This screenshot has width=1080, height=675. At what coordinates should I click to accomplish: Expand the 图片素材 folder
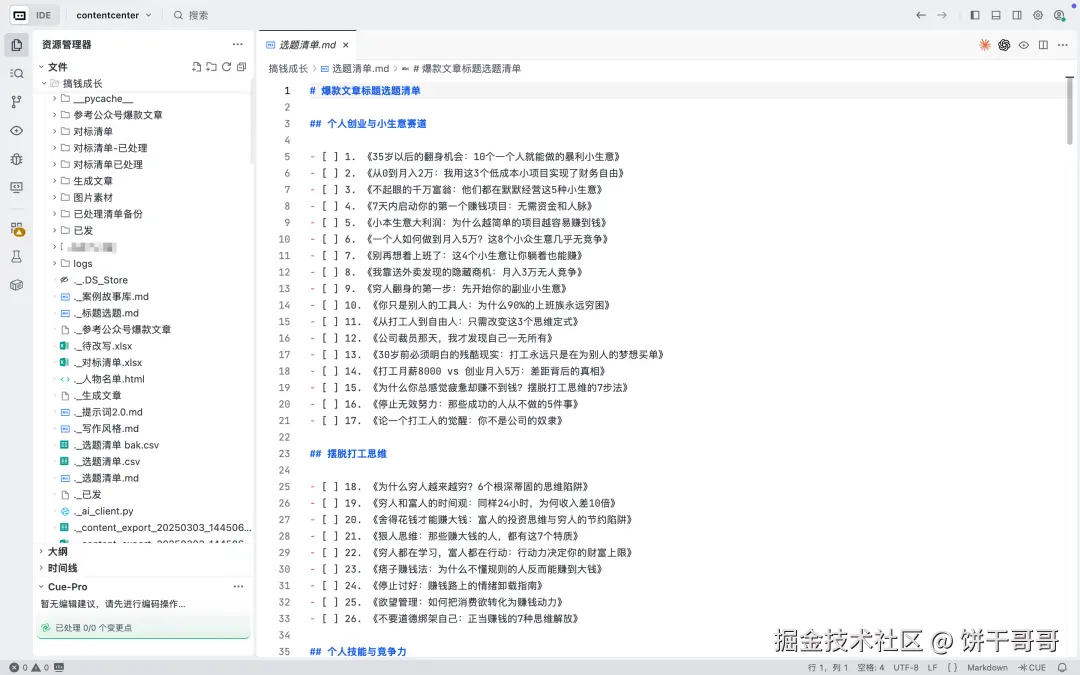54,198
